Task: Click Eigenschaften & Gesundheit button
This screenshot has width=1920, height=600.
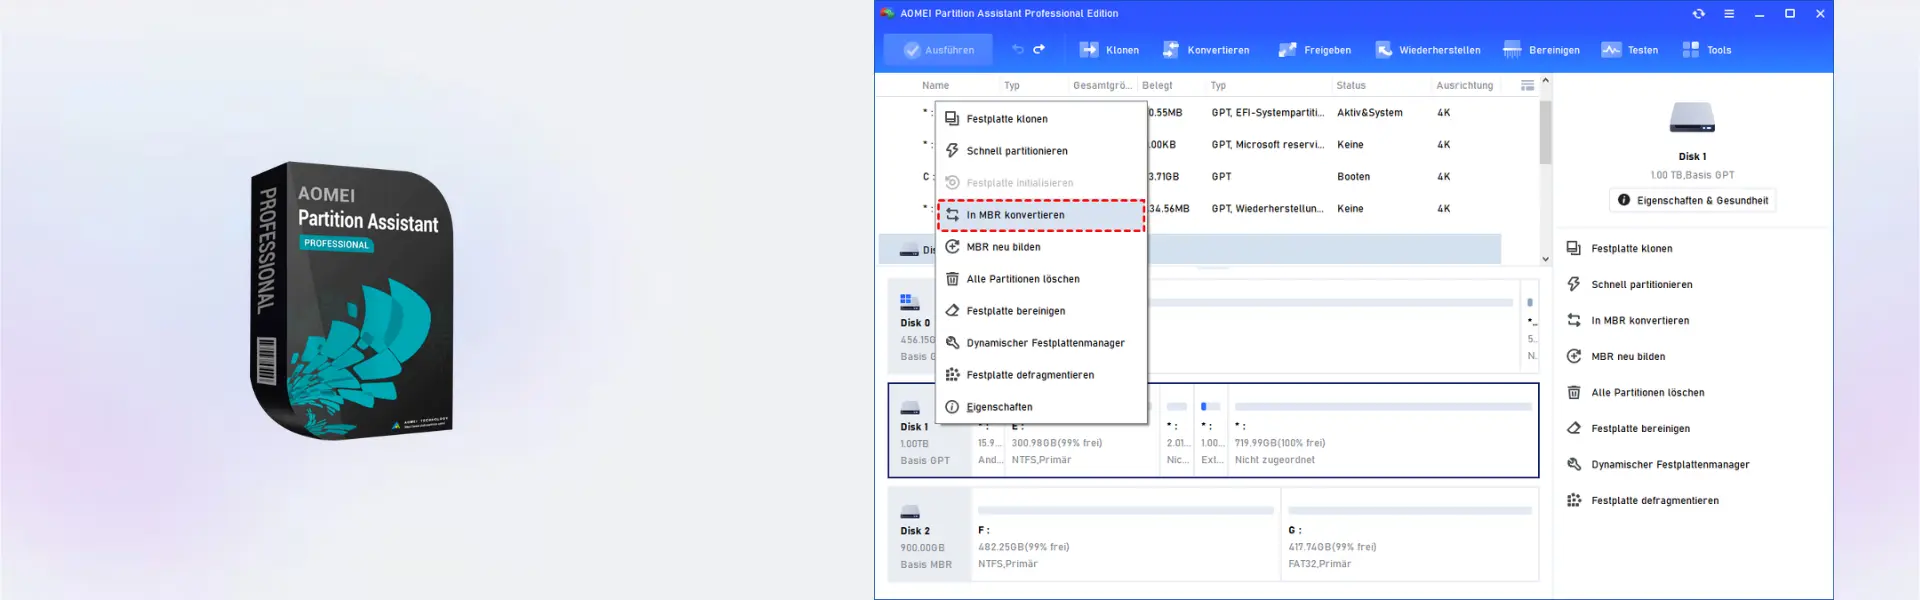Action: 1692,201
